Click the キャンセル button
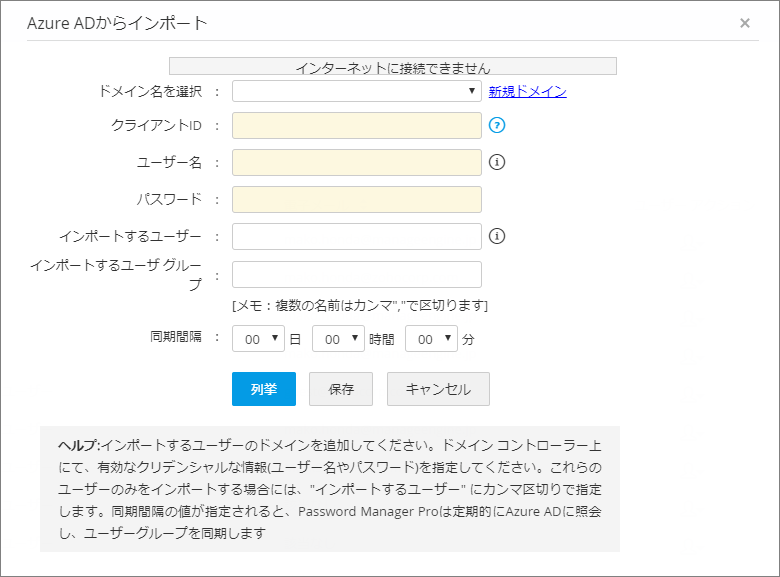780x577 pixels. point(438,389)
